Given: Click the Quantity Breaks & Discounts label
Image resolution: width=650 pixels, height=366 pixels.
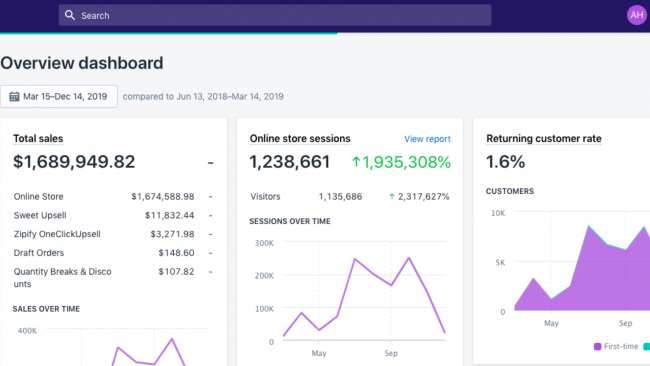Looking at the screenshot, I should [63, 278].
